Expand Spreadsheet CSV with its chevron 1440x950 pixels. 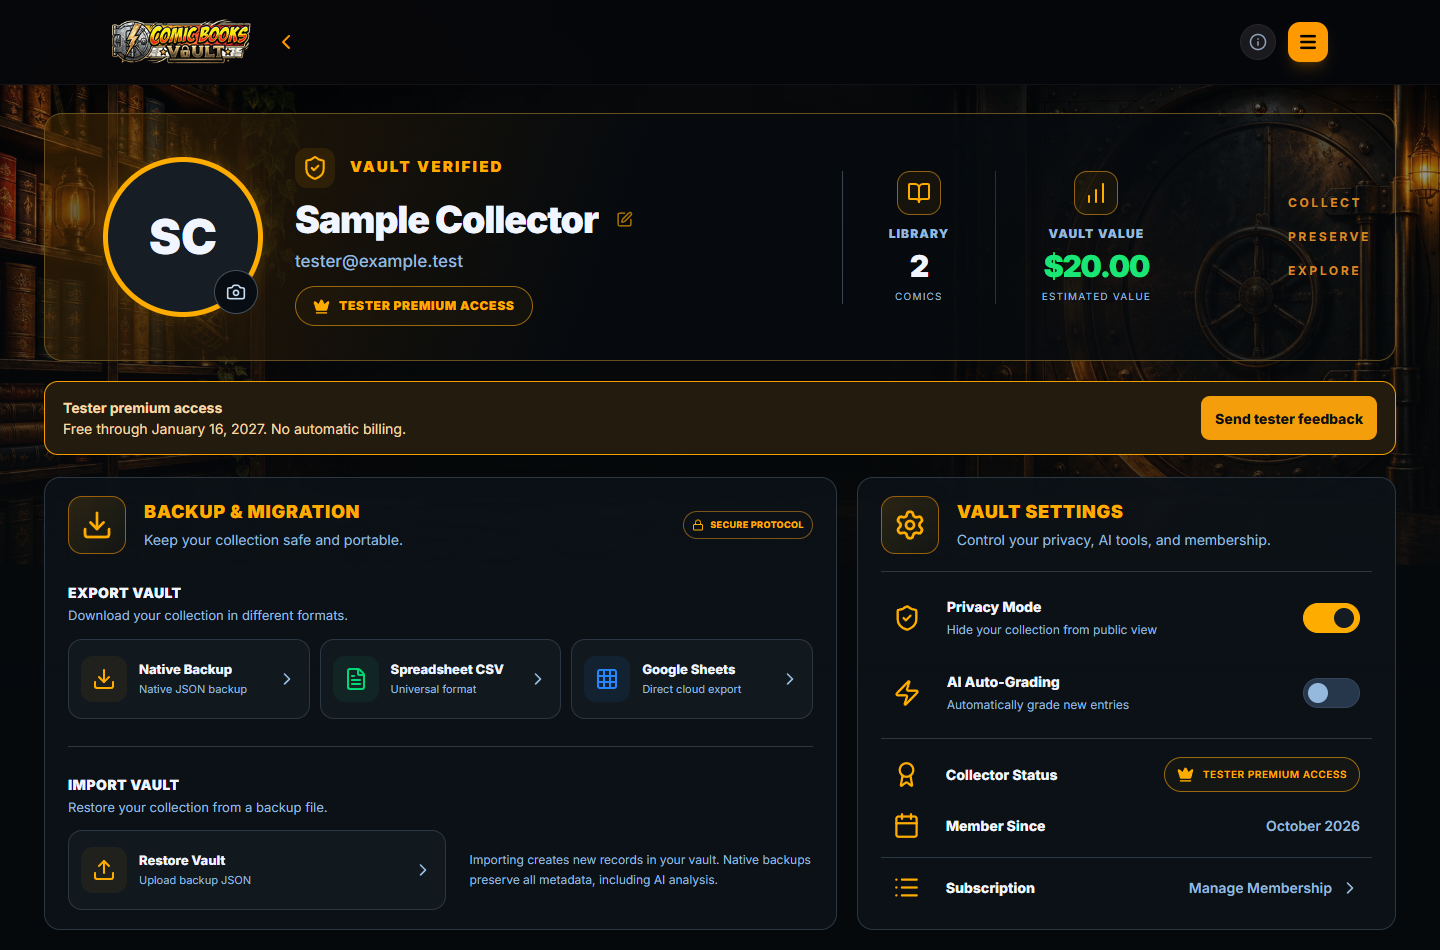pos(538,679)
